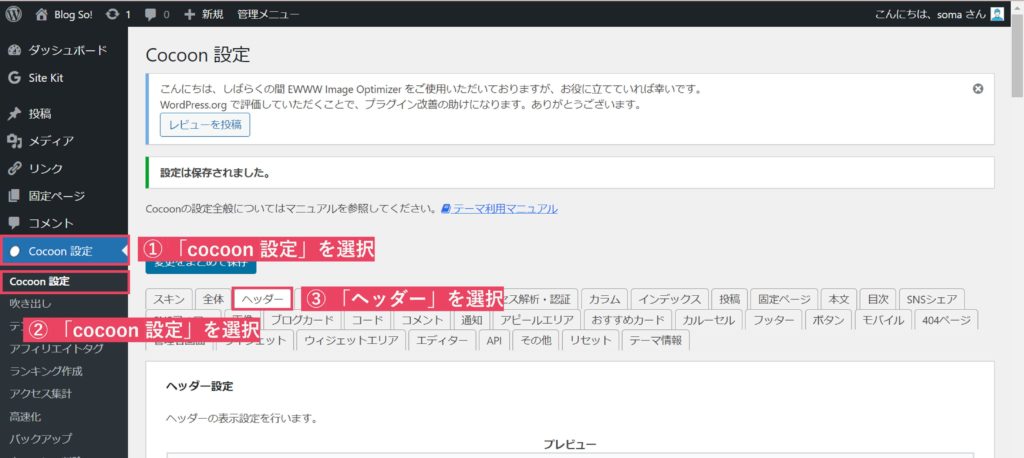Open the Blog So! site home icon
The image size is (1024, 458).
(x=41, y=14)
